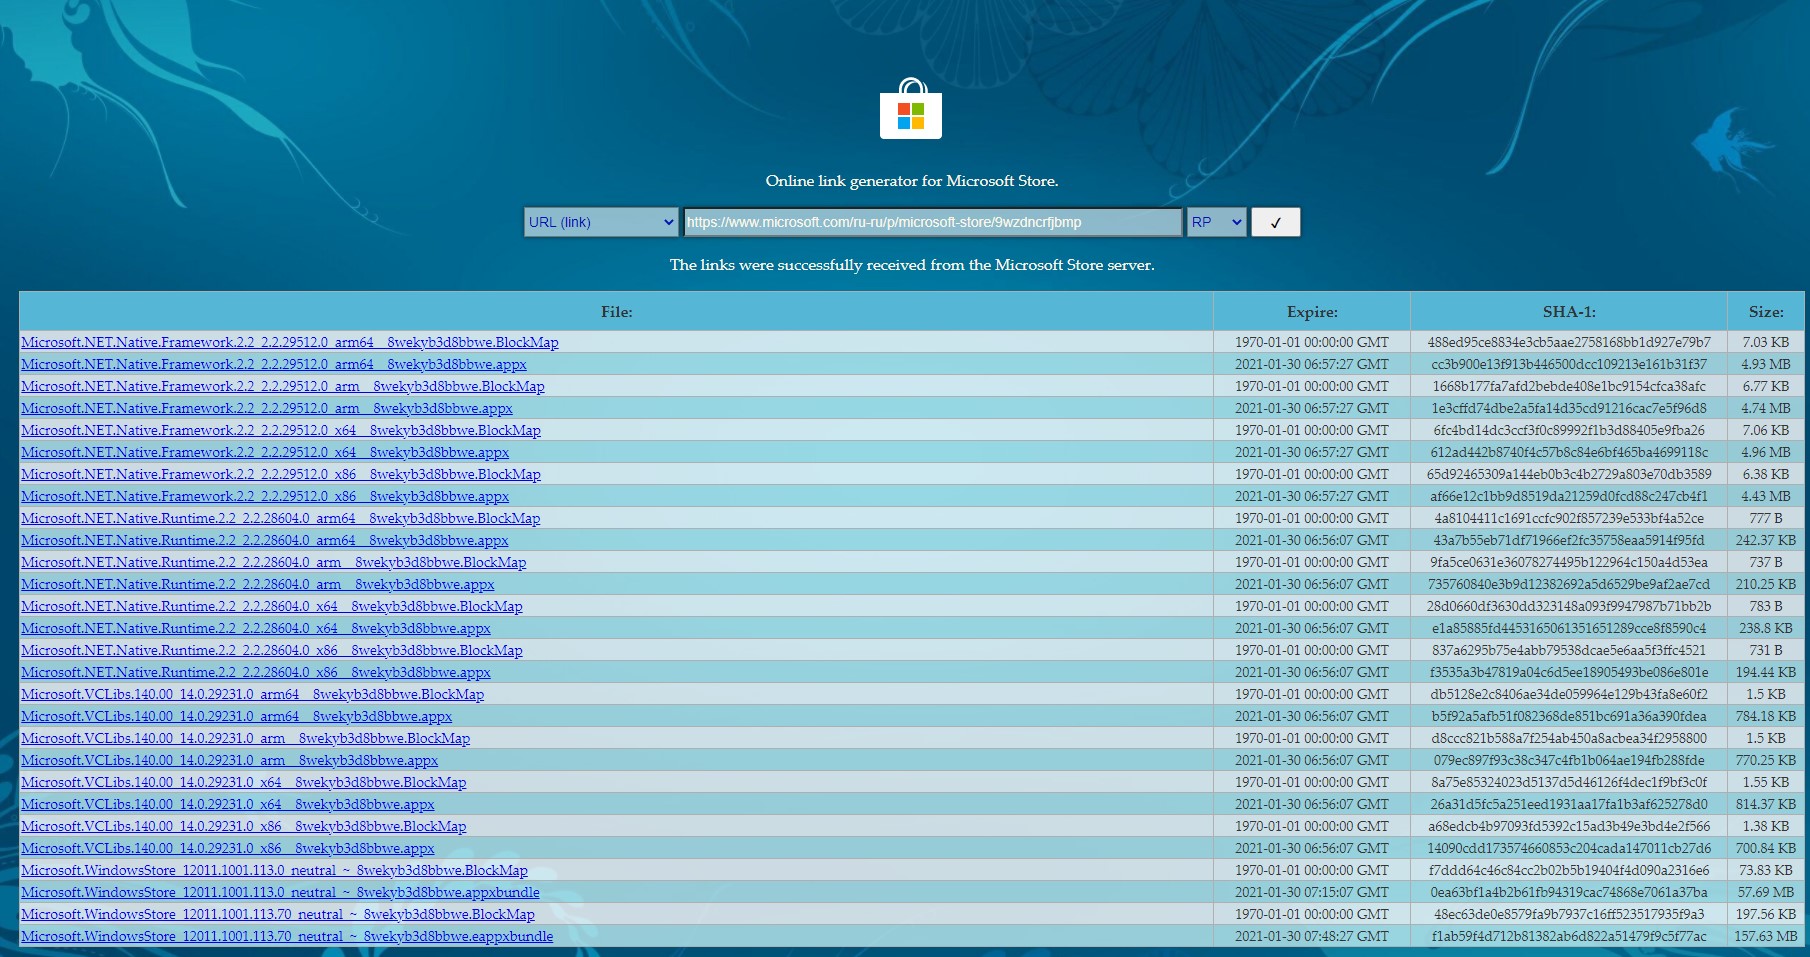
Task: Download NET.Native.Framework x64 appx package
Action: pyautogui.click(x=265, y=452)
